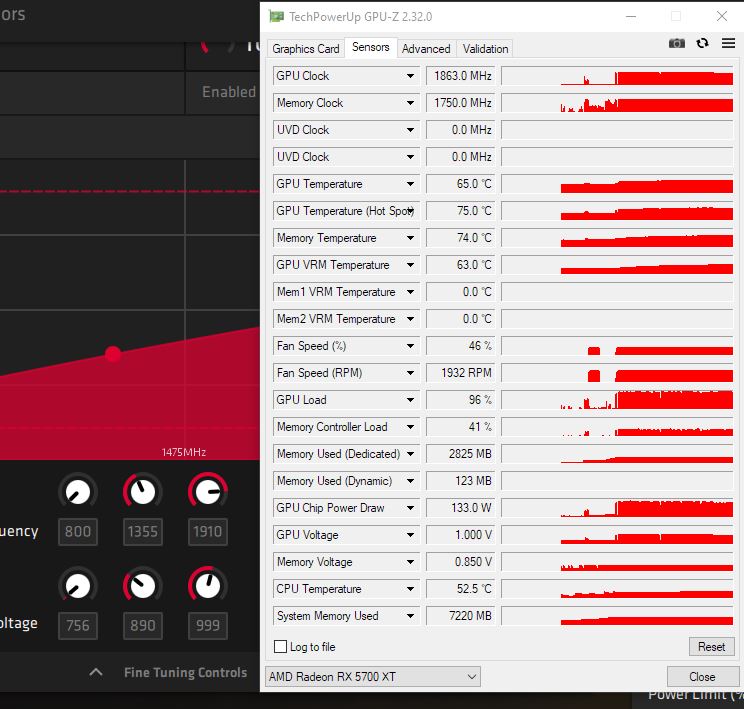Open the GPU Voltage sensor dropdown
Viewport: 744px width, 709px height.
pos(410,535)
